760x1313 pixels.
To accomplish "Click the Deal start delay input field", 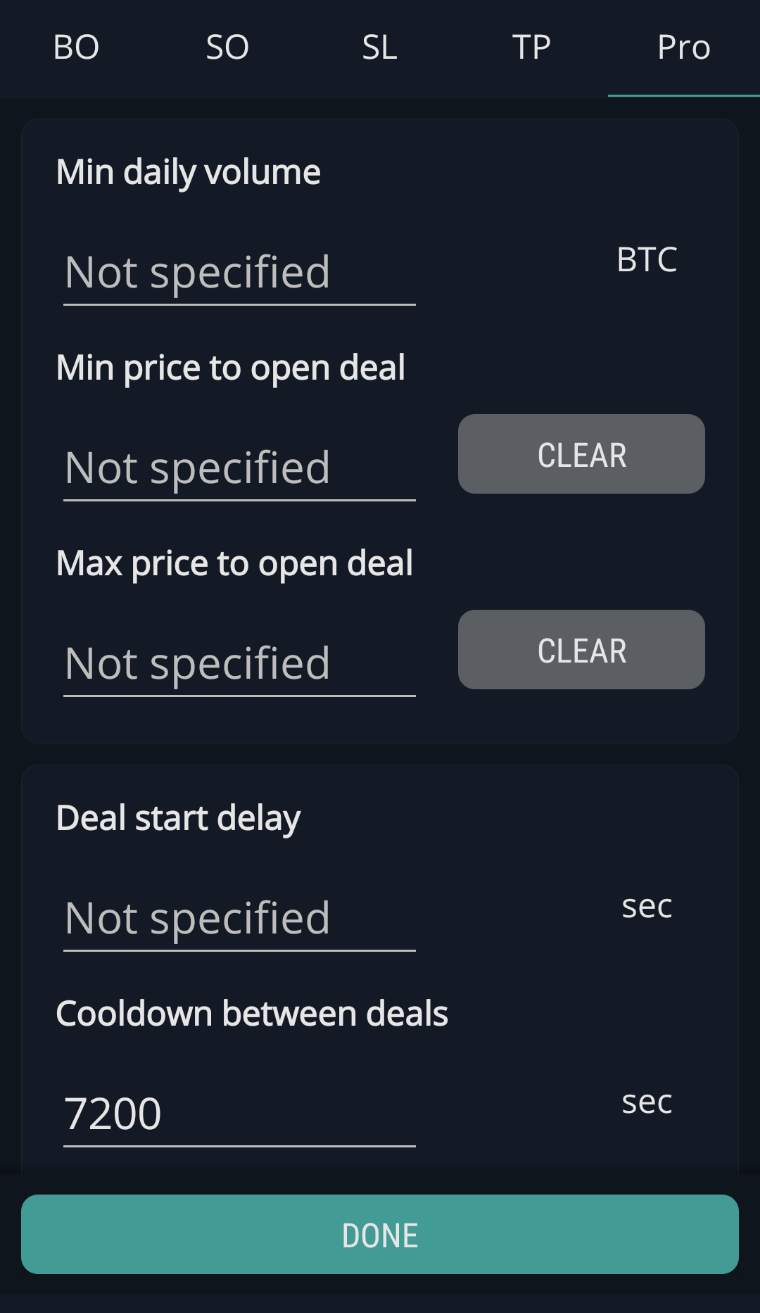I will coord(240,918).
